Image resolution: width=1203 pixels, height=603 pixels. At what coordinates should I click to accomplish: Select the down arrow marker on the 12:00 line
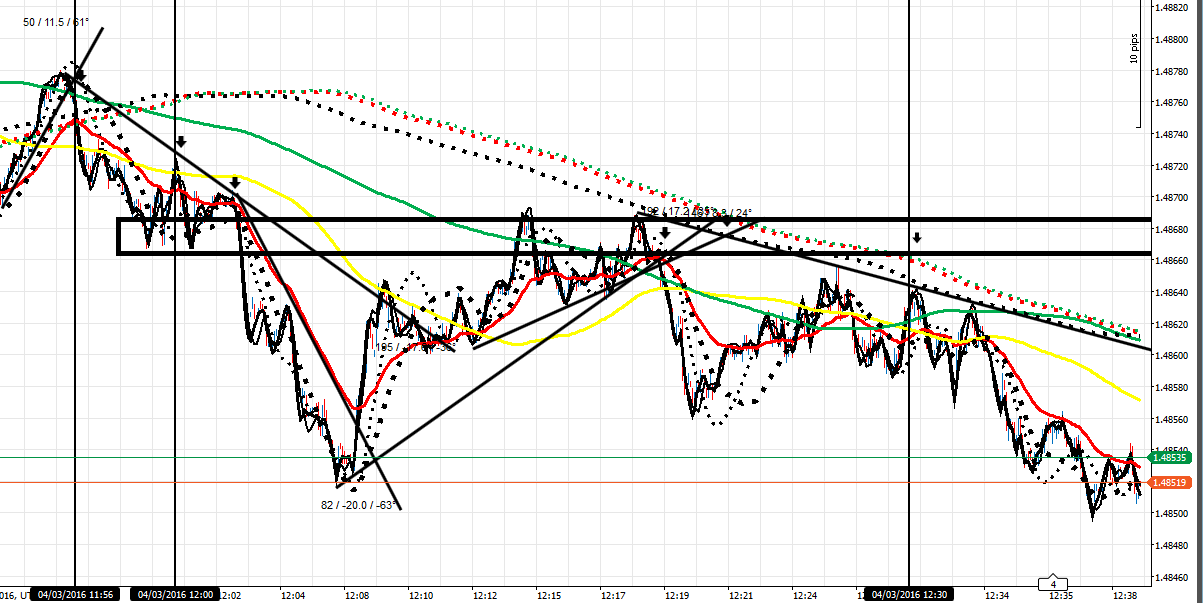click(181, 142)
